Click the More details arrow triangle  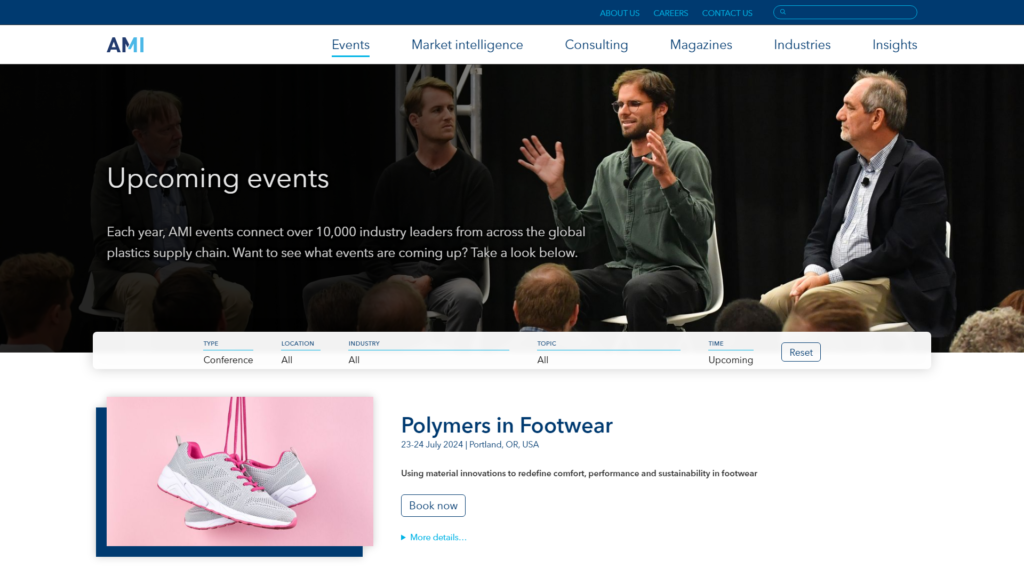pyautogui.click(x=403, y=537)
